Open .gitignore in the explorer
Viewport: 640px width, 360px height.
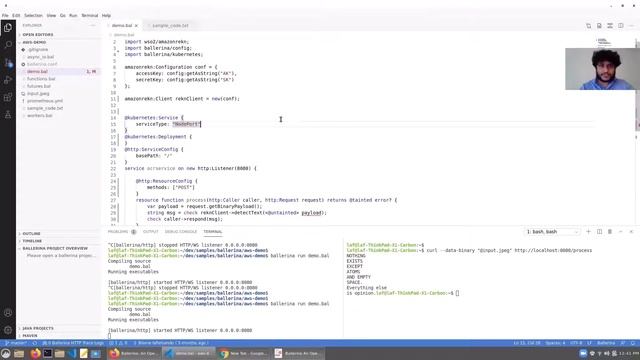(x=38, y=49)
